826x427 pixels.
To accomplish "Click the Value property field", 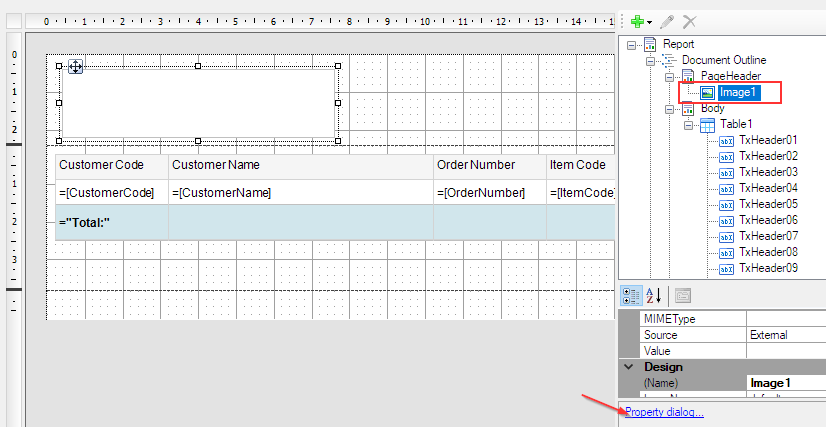I will [x=786, y=351].
